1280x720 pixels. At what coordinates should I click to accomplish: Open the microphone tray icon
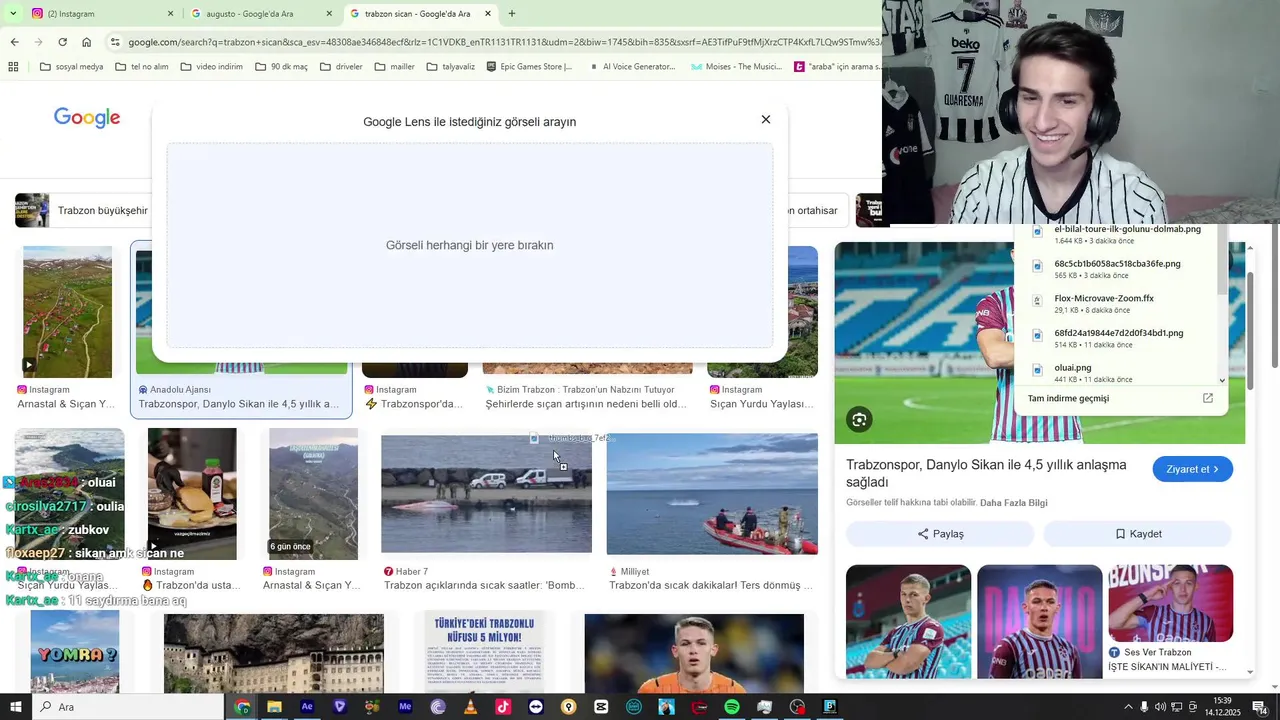click(1144, 707)
